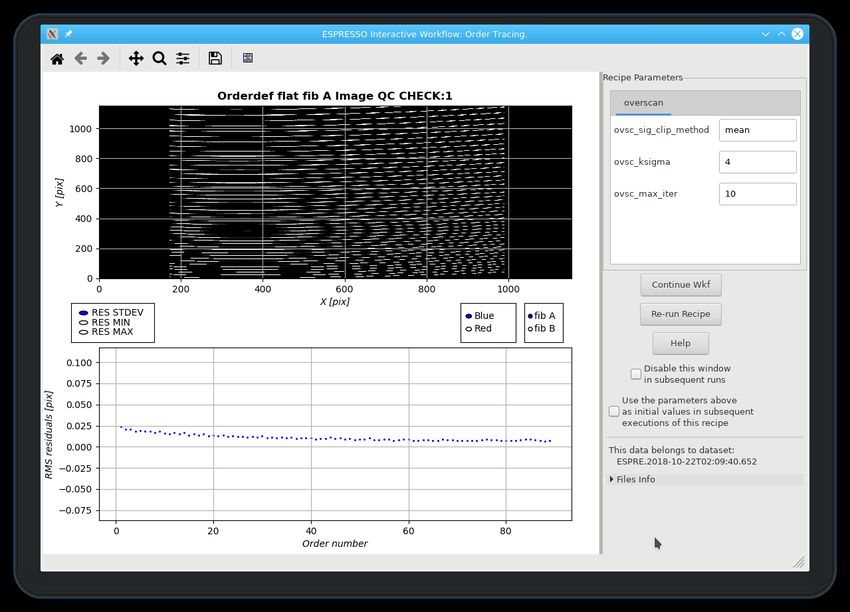Edit the ovsc_max_iter value field

point(758,194)
